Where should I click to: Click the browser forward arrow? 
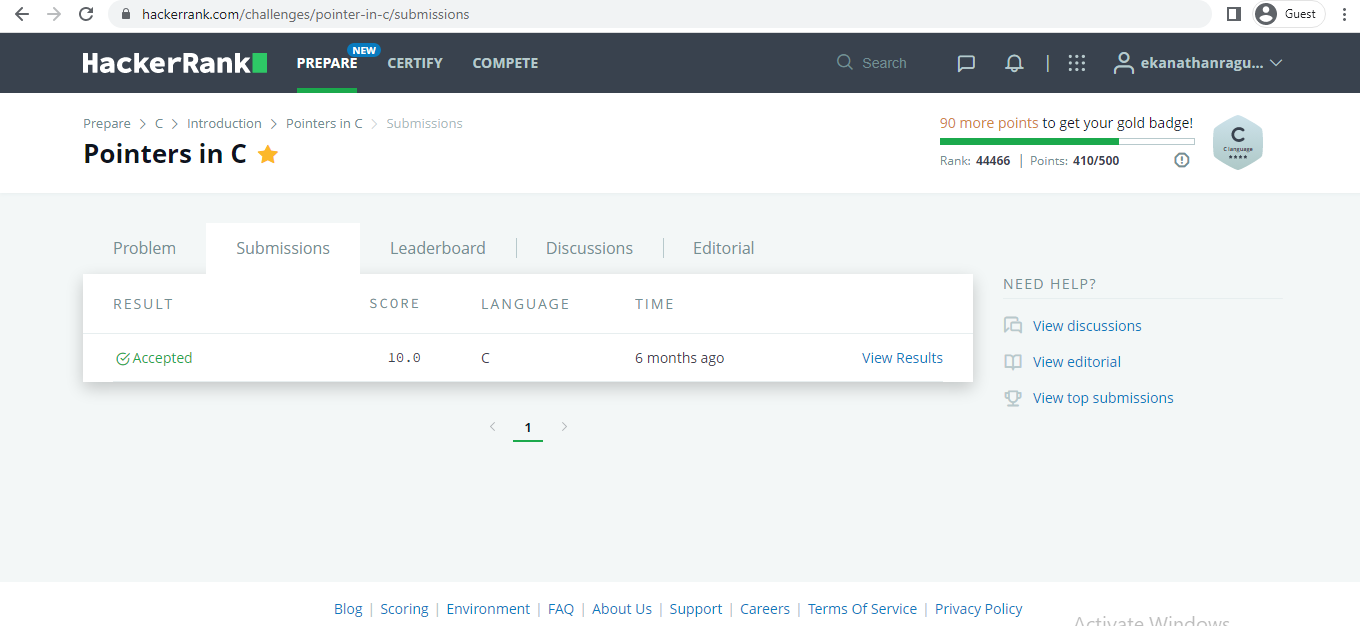pos(54,14)
